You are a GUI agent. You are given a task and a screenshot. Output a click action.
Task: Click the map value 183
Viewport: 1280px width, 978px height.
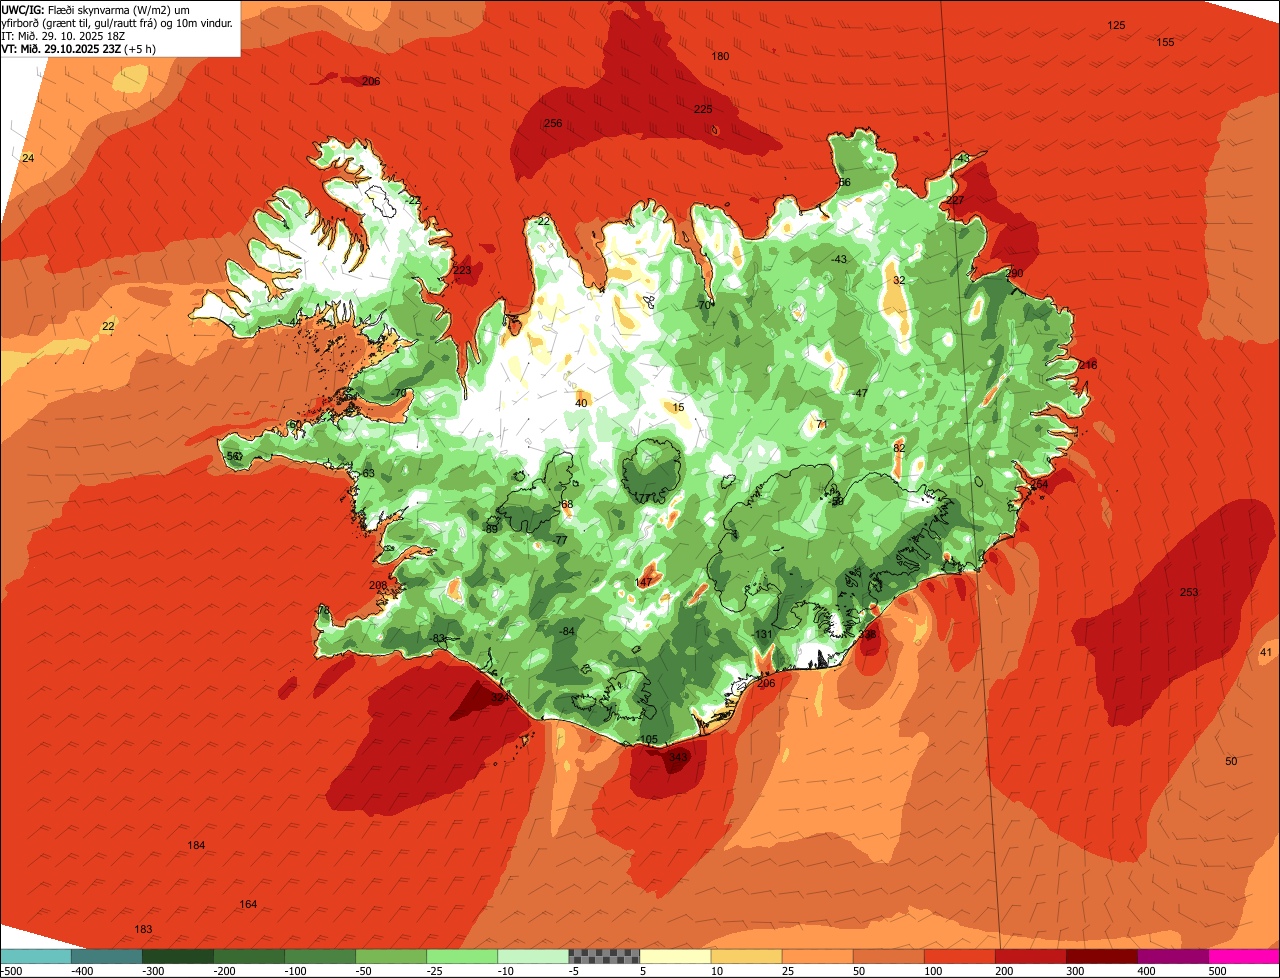click(143, 930)
